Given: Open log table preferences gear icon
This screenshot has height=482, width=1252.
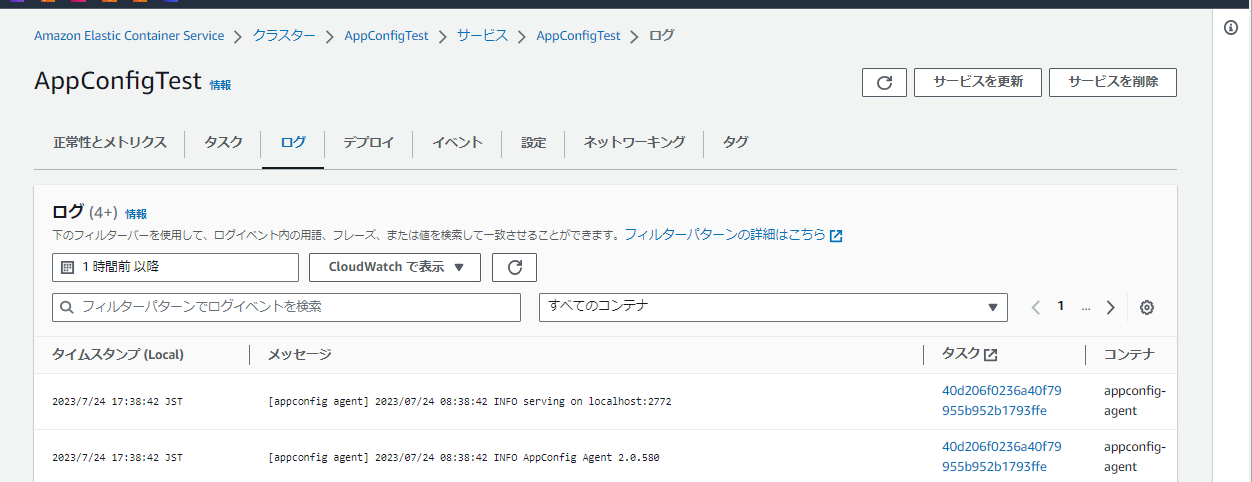Looking at the screenshot, I should click(x=1147, y=308).
